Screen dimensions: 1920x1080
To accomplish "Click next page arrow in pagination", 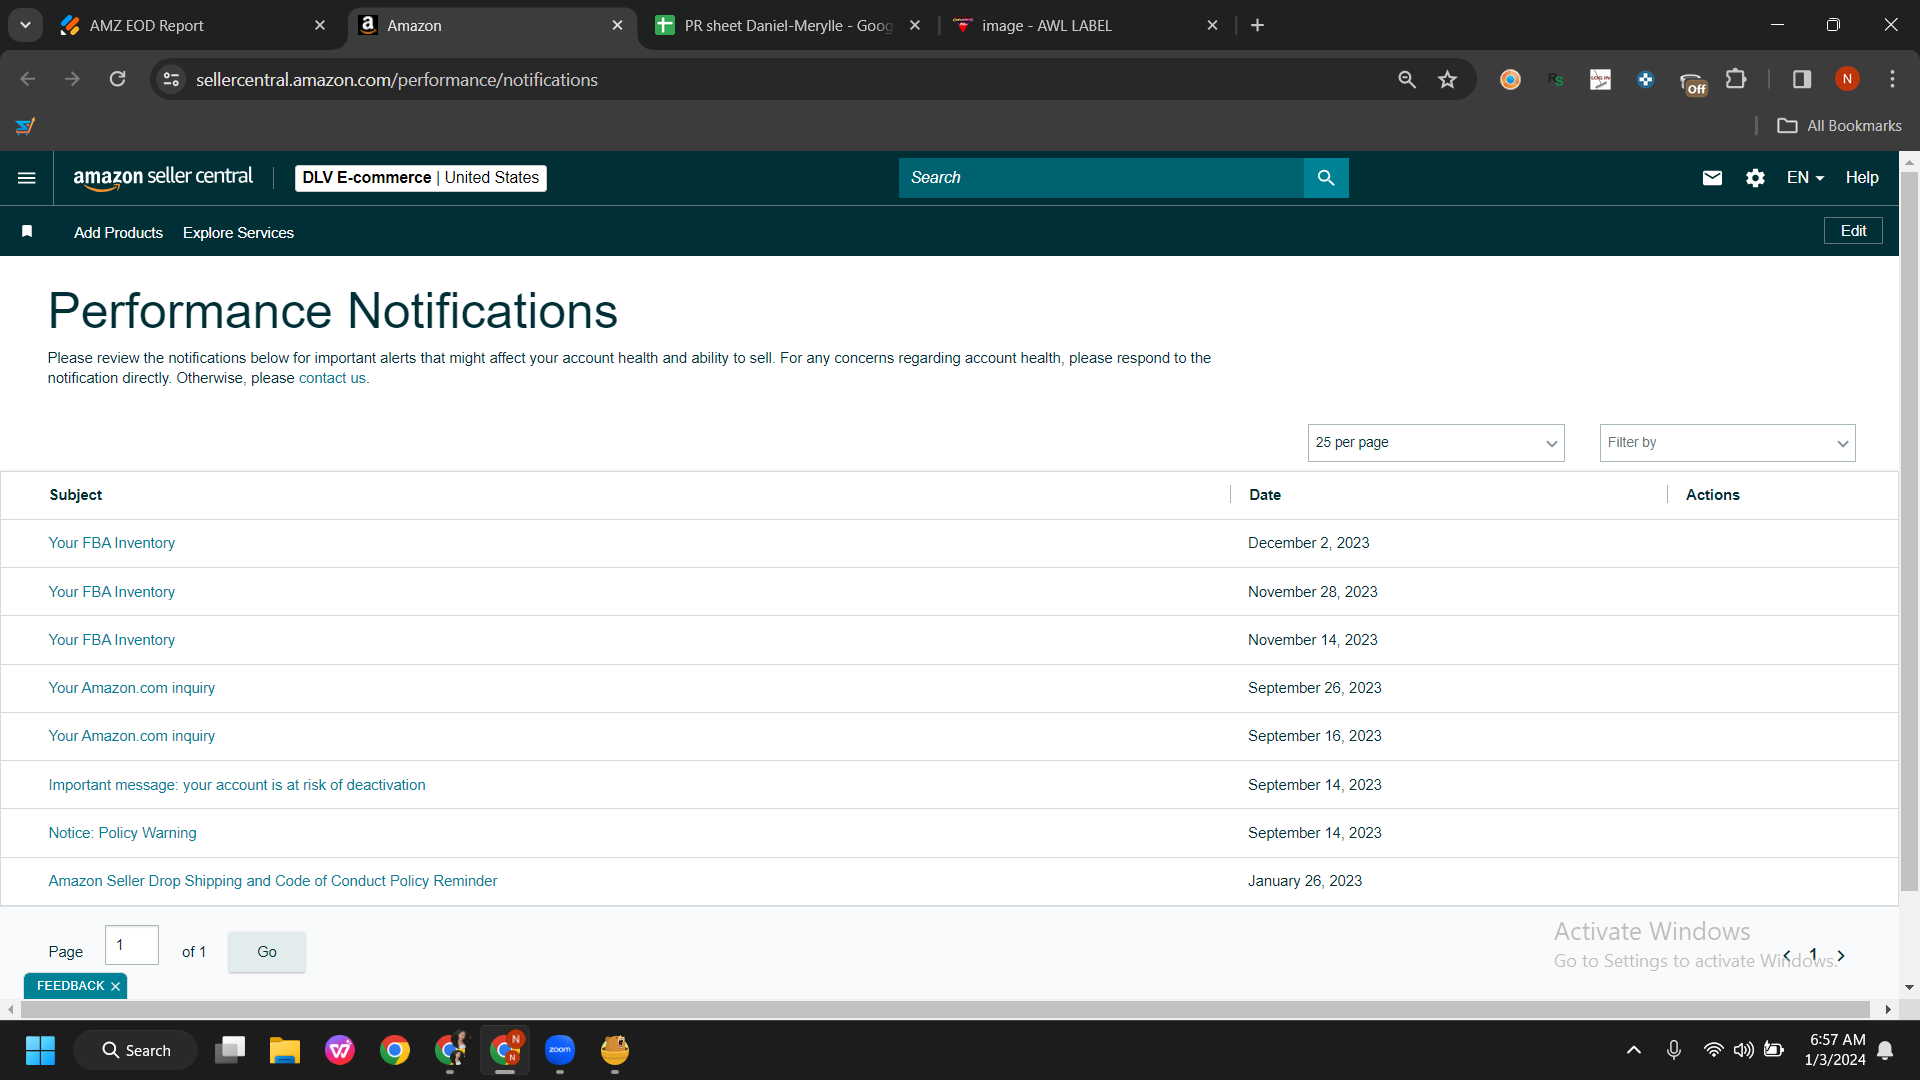I will point(1841,956).
